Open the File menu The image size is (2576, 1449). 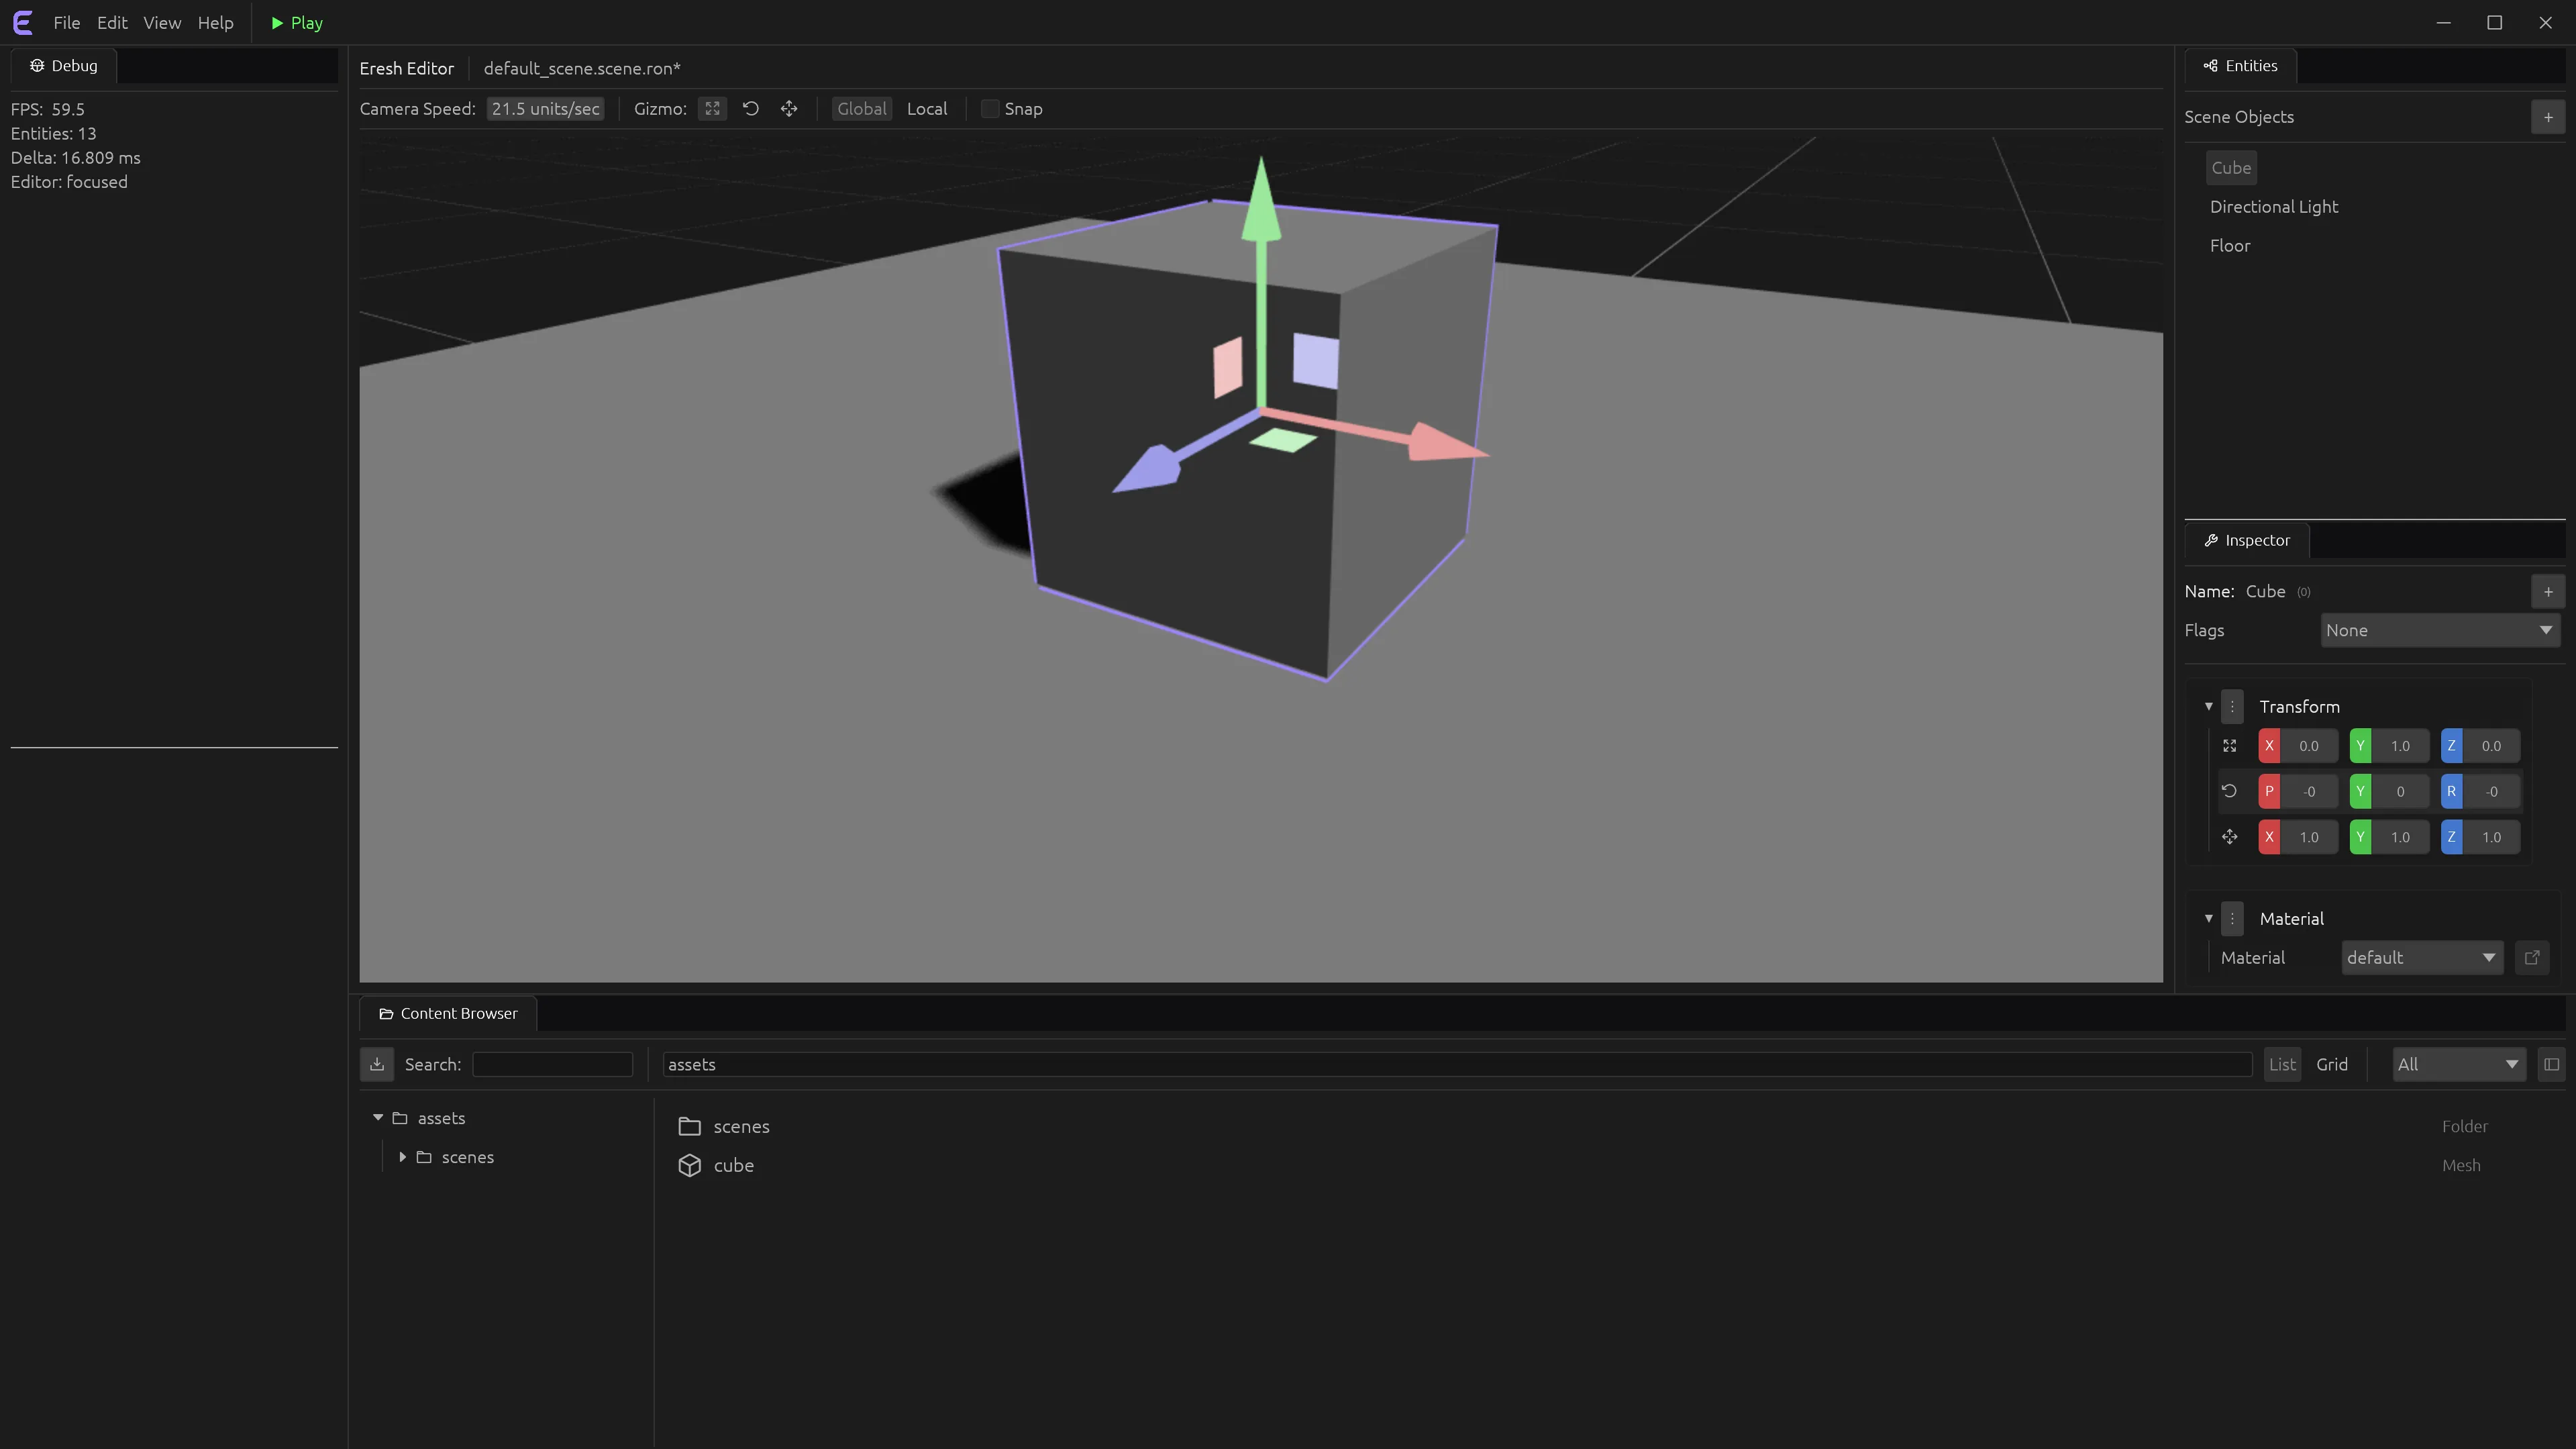coord(67,23)
